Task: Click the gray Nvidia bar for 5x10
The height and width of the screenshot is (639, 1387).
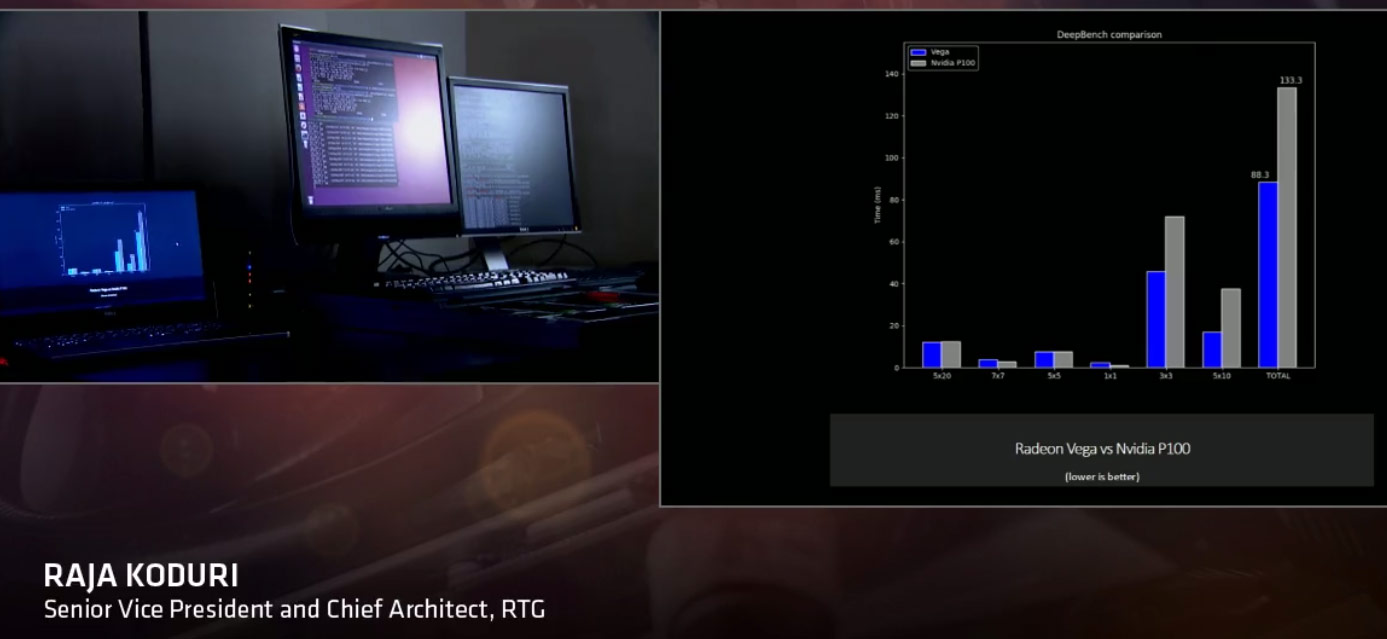Action: 1231,328
